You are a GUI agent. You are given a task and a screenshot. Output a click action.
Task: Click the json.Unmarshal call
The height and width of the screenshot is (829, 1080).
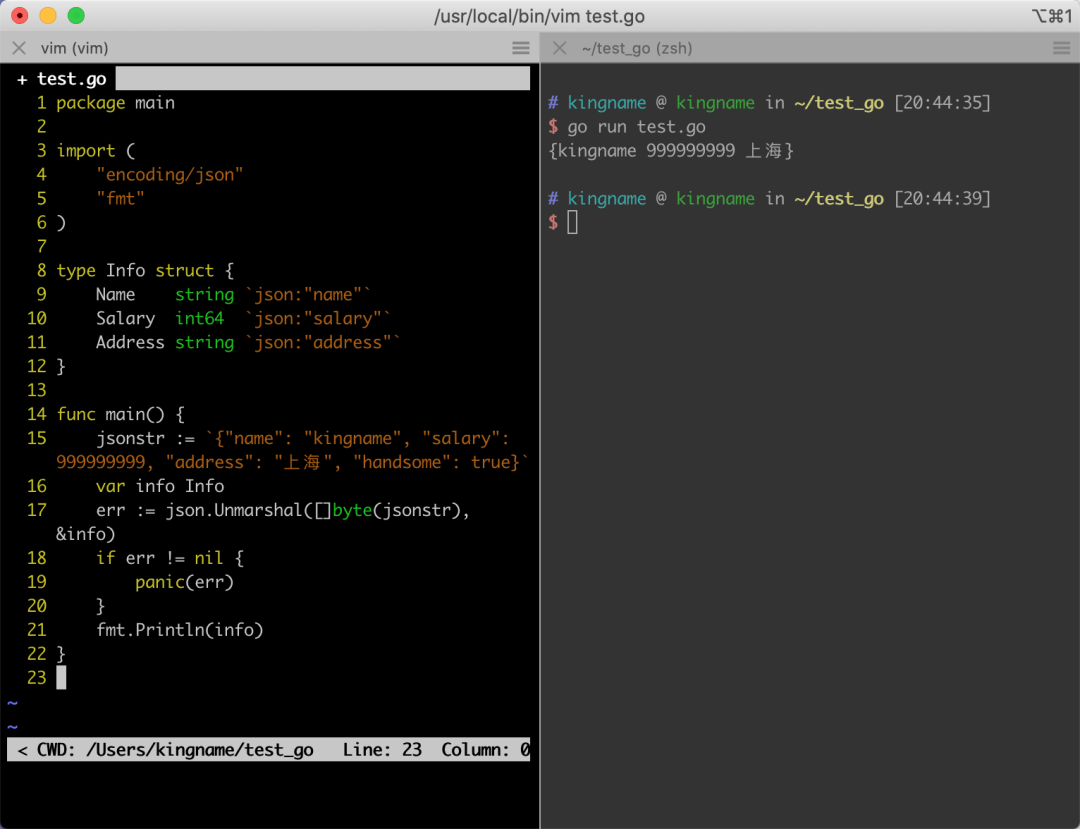[233, 510]
